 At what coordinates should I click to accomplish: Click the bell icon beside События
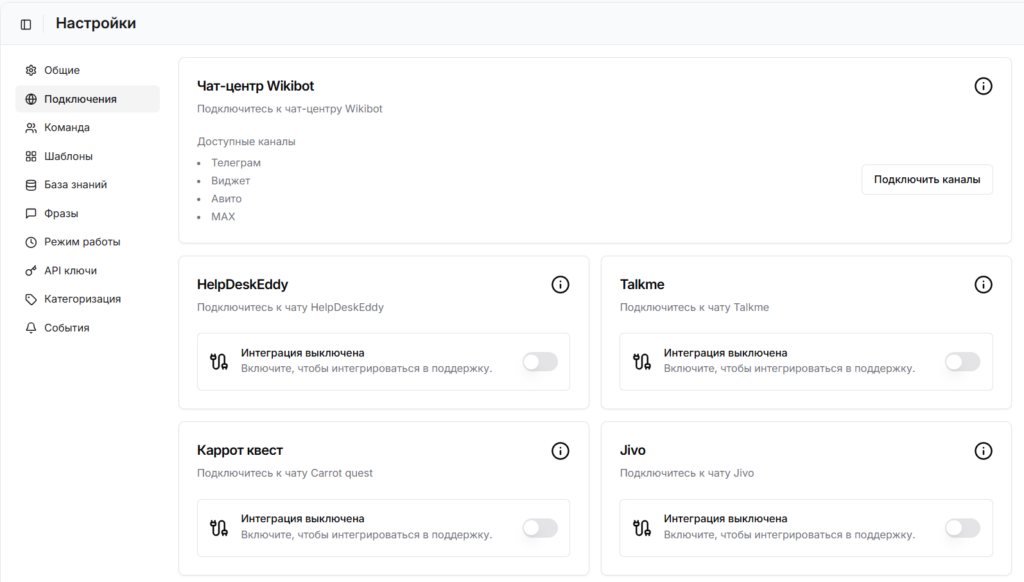[x=31, y=328]
